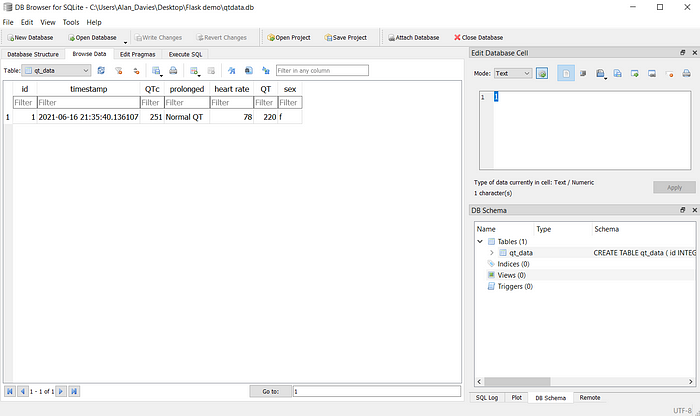Screen dimensions: 700x416
Task: Expand the qt_data table in DB Schema
Action: click(x=492, y=253)
